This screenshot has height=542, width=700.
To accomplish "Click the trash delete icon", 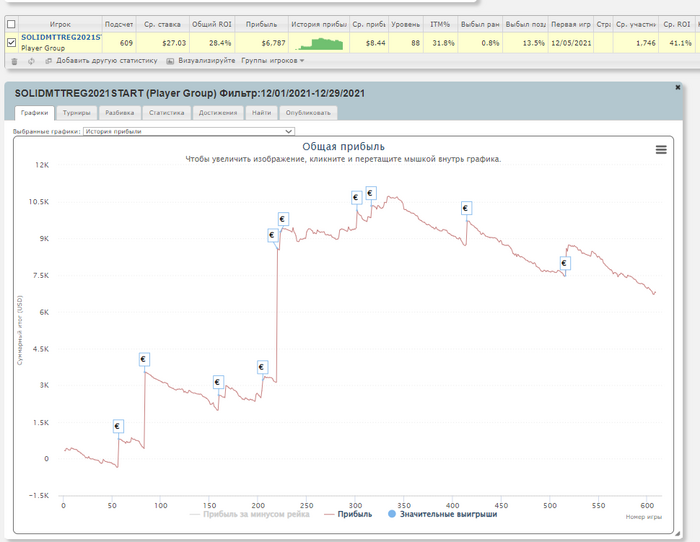I will (x=14, y=61).
